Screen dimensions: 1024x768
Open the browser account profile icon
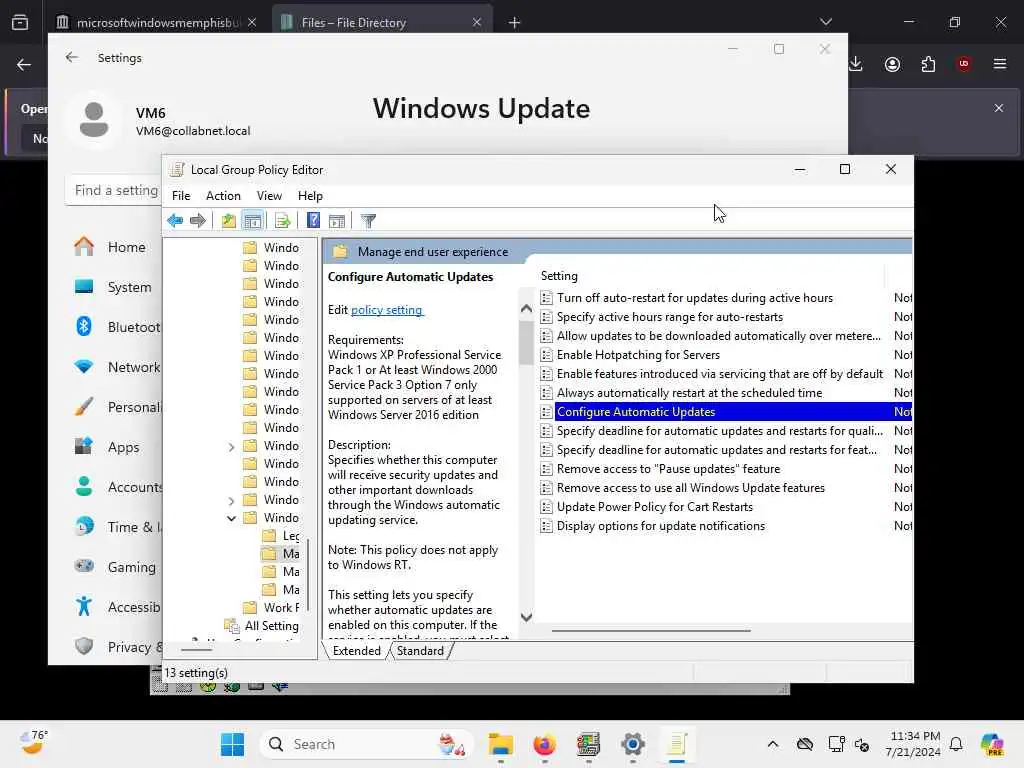pyautogui.click(x=892, y=64)
